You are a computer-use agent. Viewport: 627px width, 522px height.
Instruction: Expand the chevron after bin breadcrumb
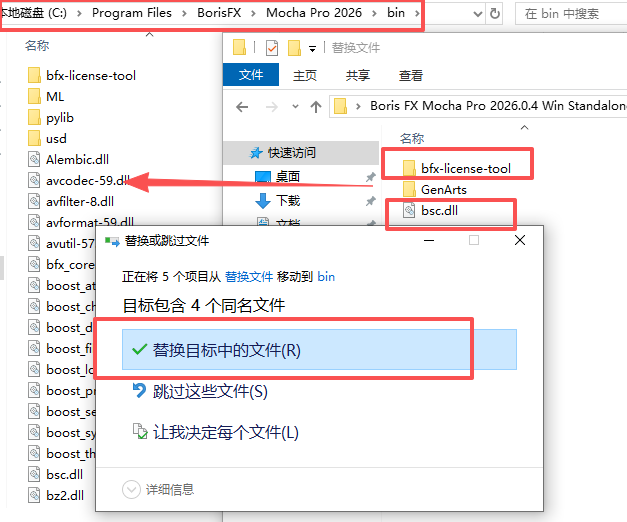click(417, 14)
